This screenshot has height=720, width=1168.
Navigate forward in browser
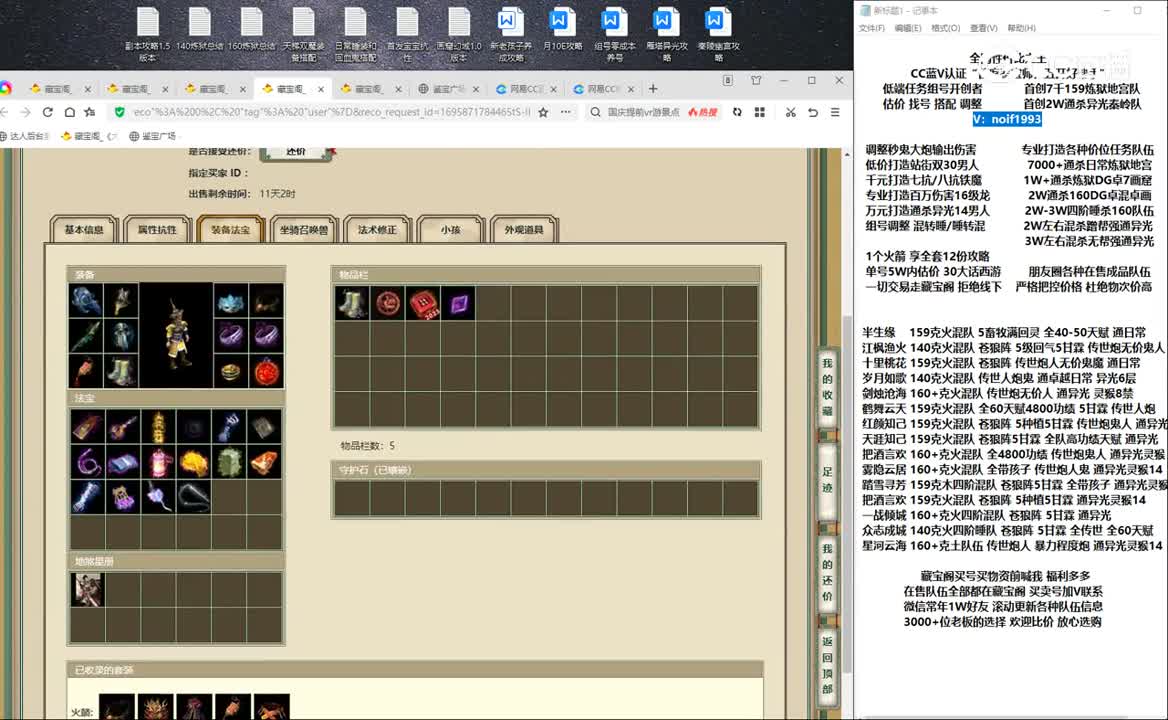(25, 112)
